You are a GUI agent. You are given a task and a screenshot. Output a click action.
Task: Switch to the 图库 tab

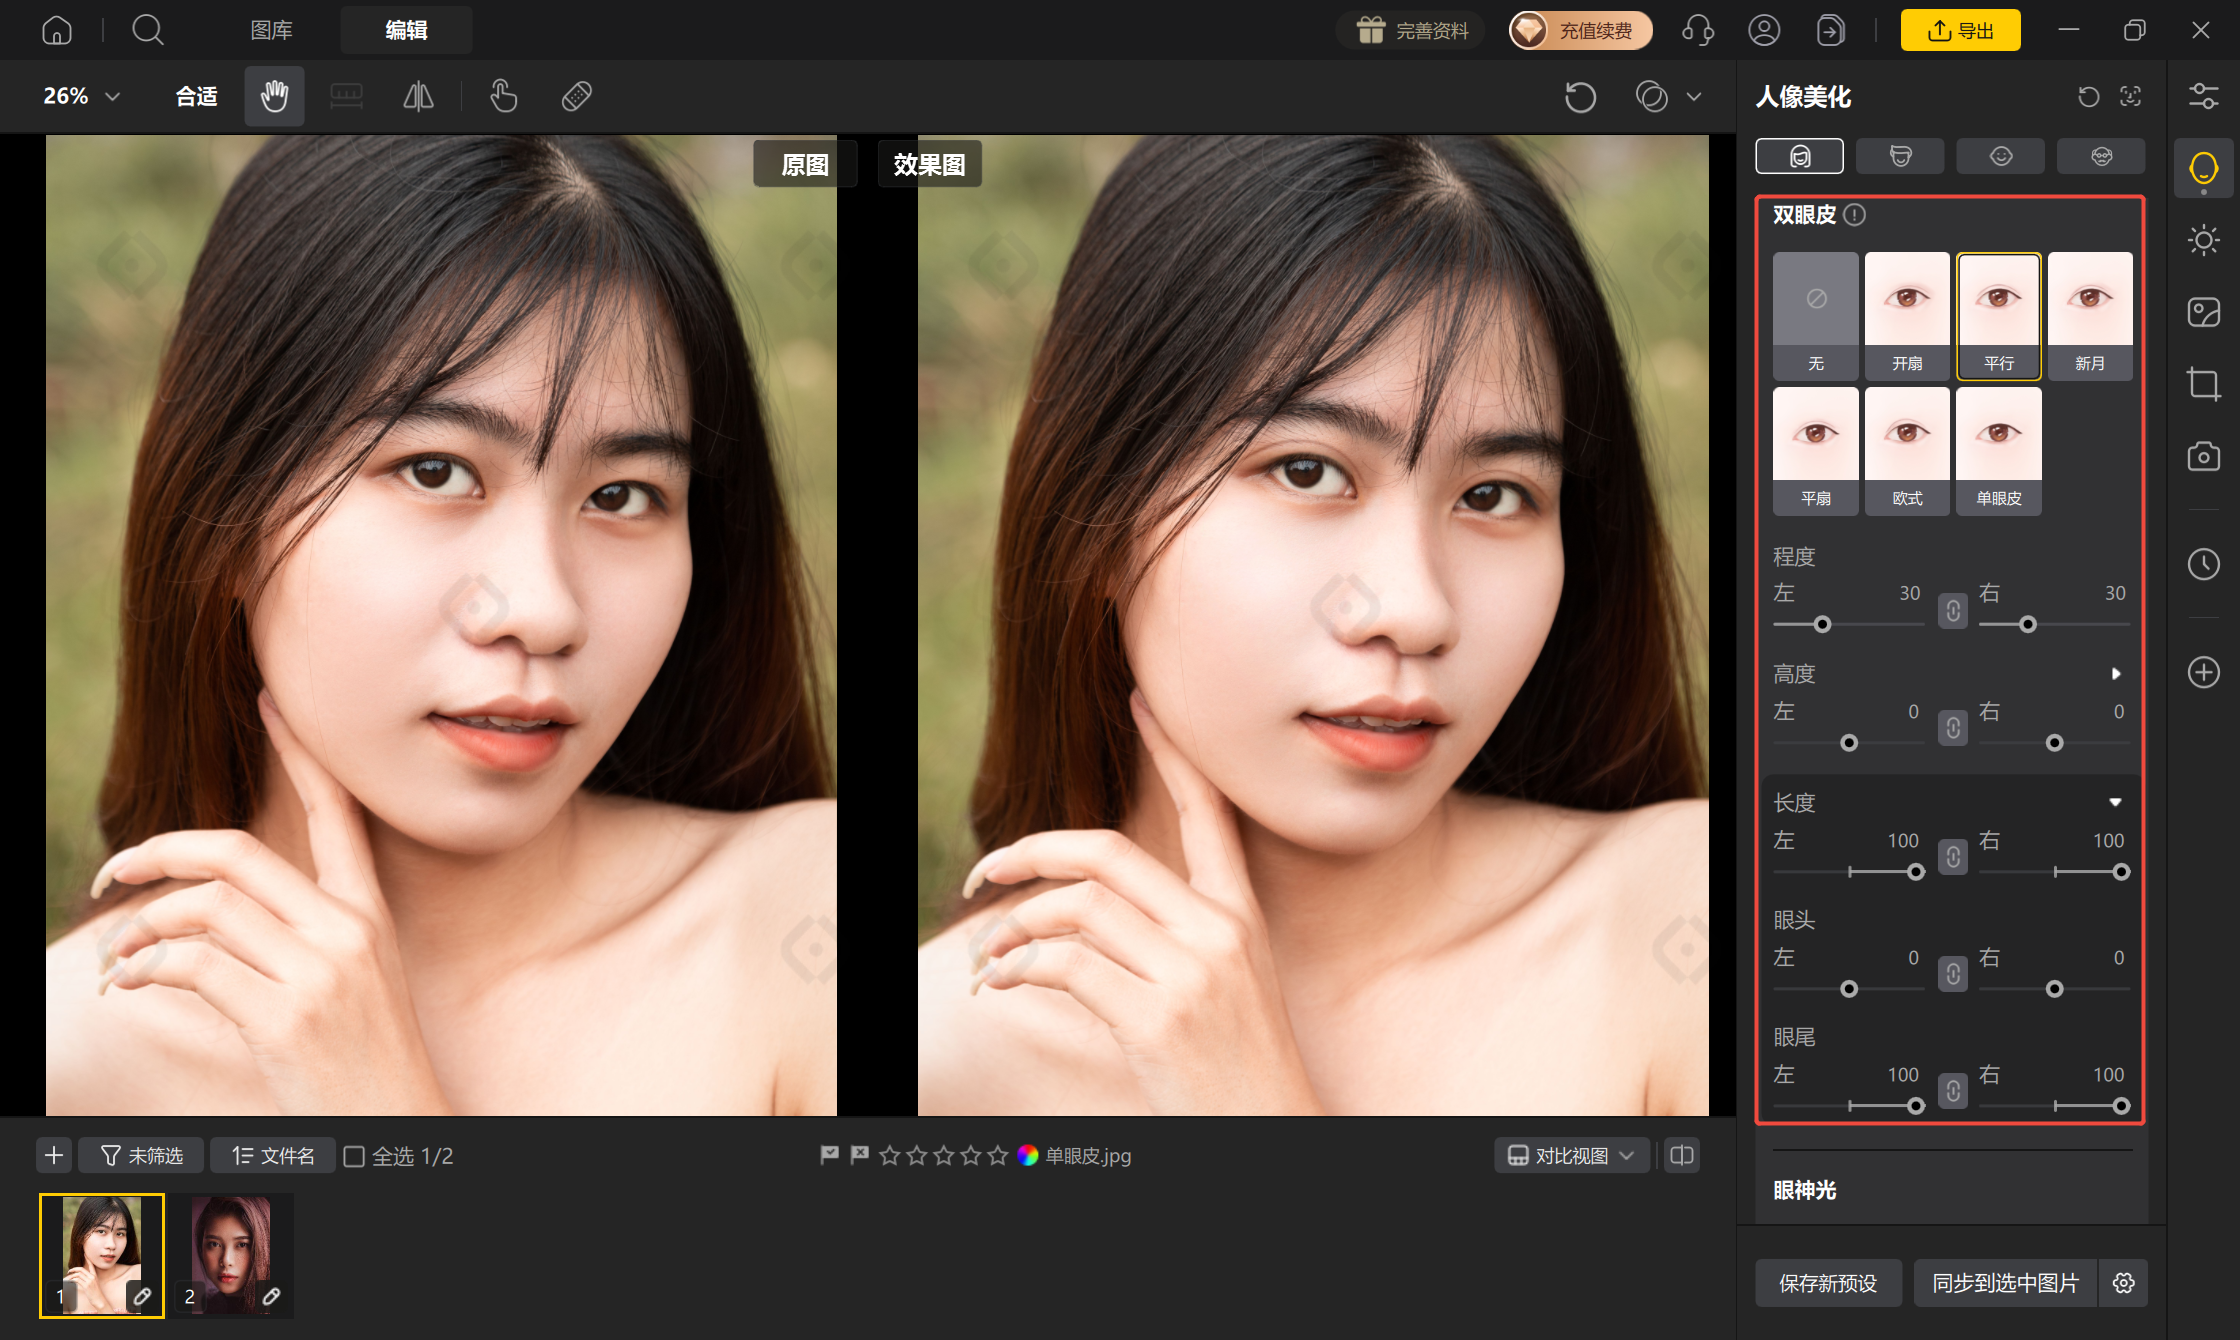click(x=271, y=30)
